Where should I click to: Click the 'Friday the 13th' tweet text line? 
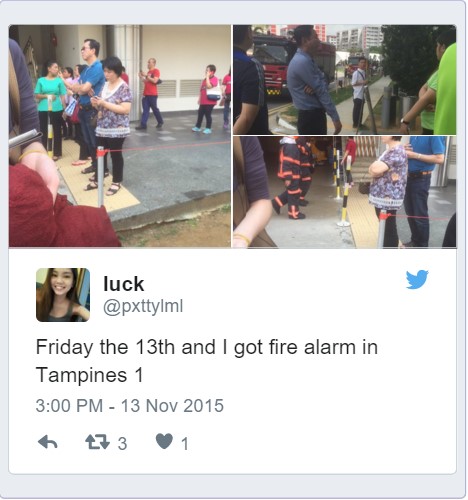[207, 347]
